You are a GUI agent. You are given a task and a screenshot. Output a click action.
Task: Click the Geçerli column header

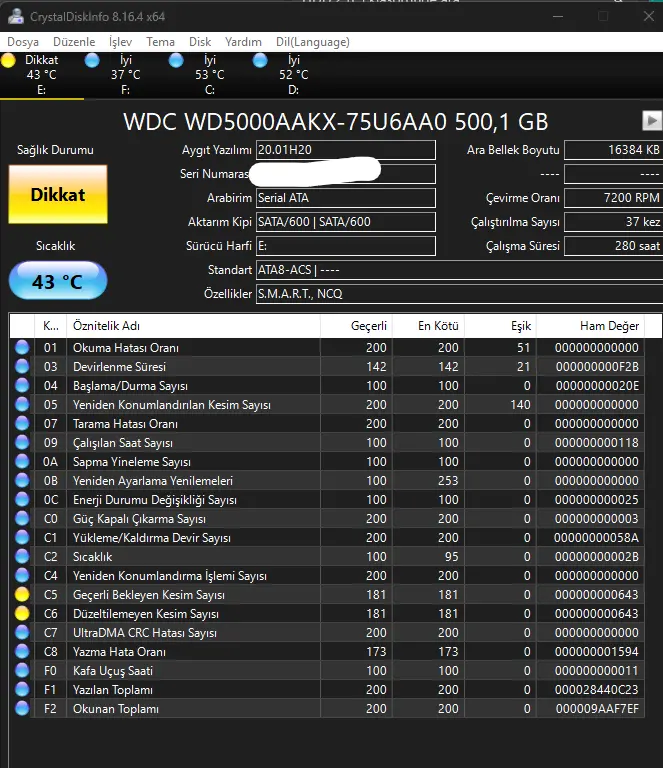356,326
